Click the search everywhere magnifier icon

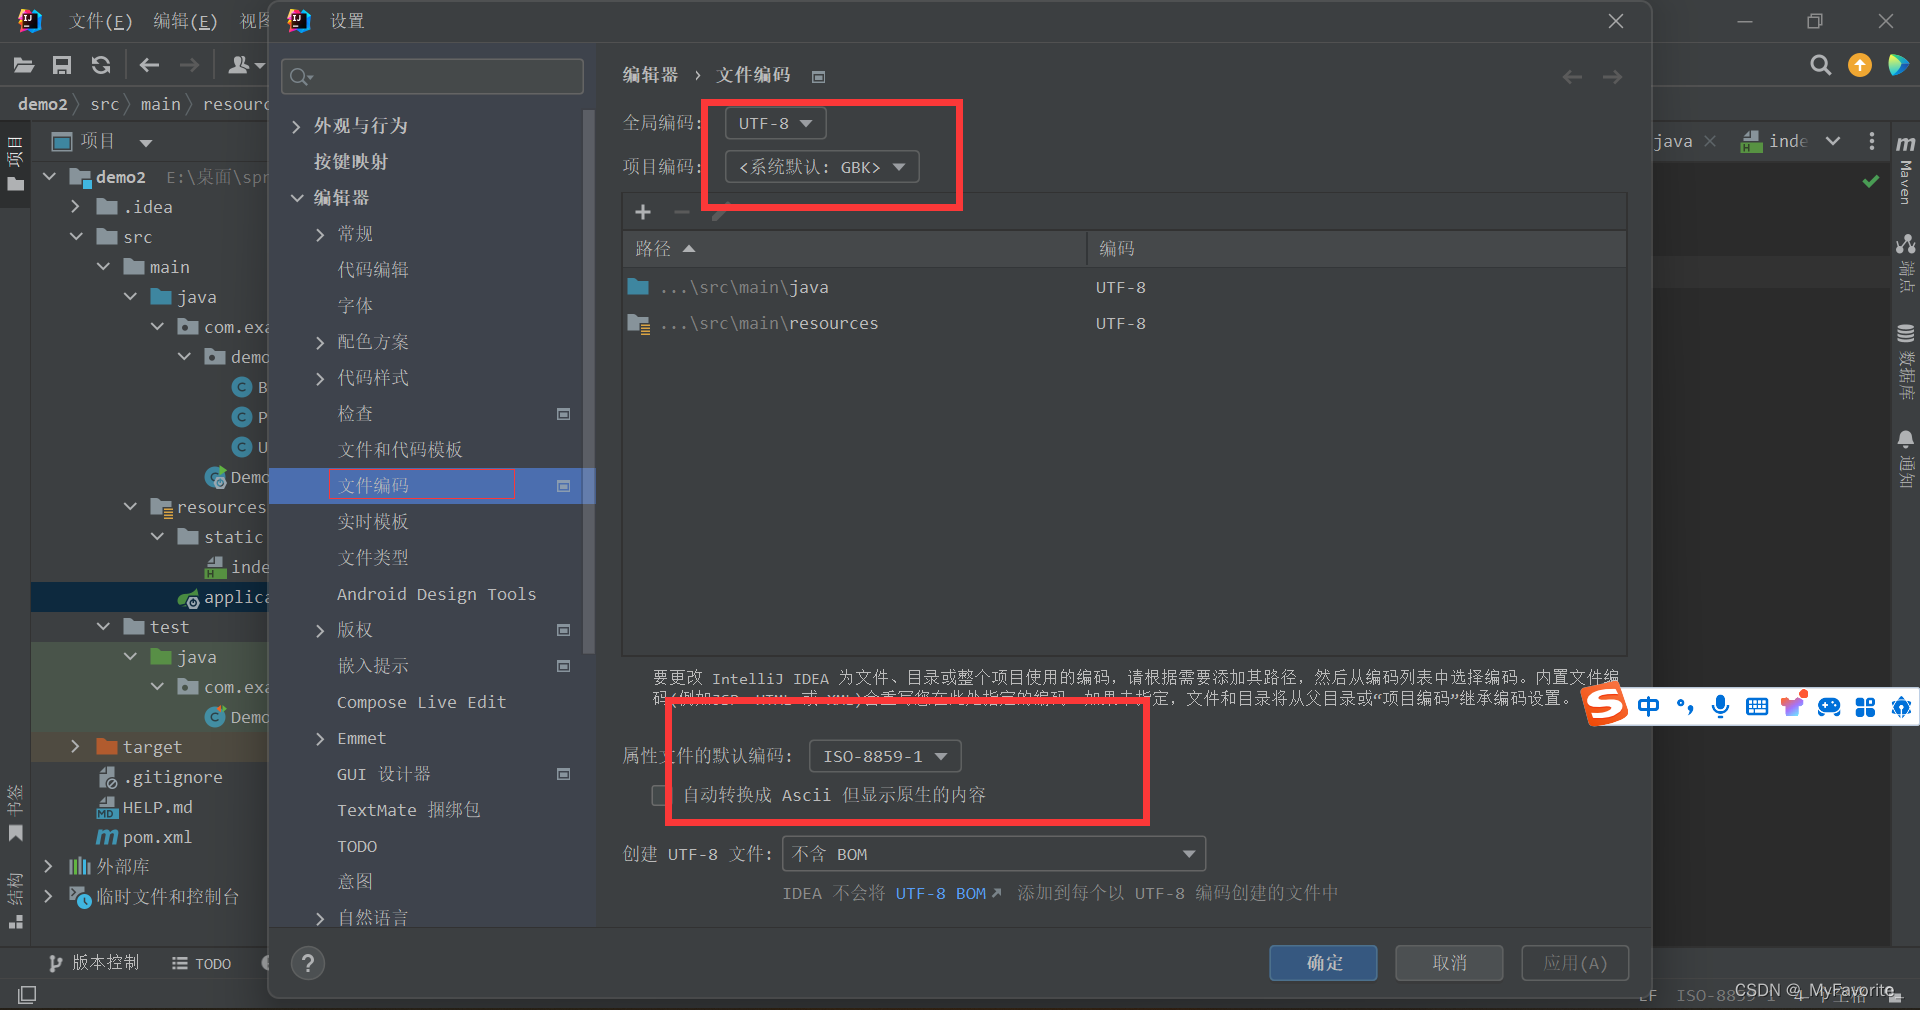(x=1820, y=65)
